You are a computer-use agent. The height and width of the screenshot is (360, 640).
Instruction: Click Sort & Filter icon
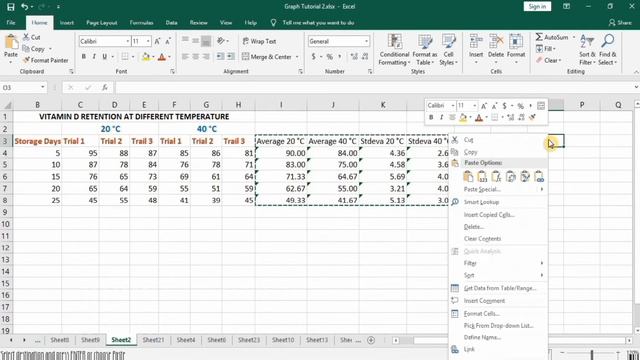point(587,41)
